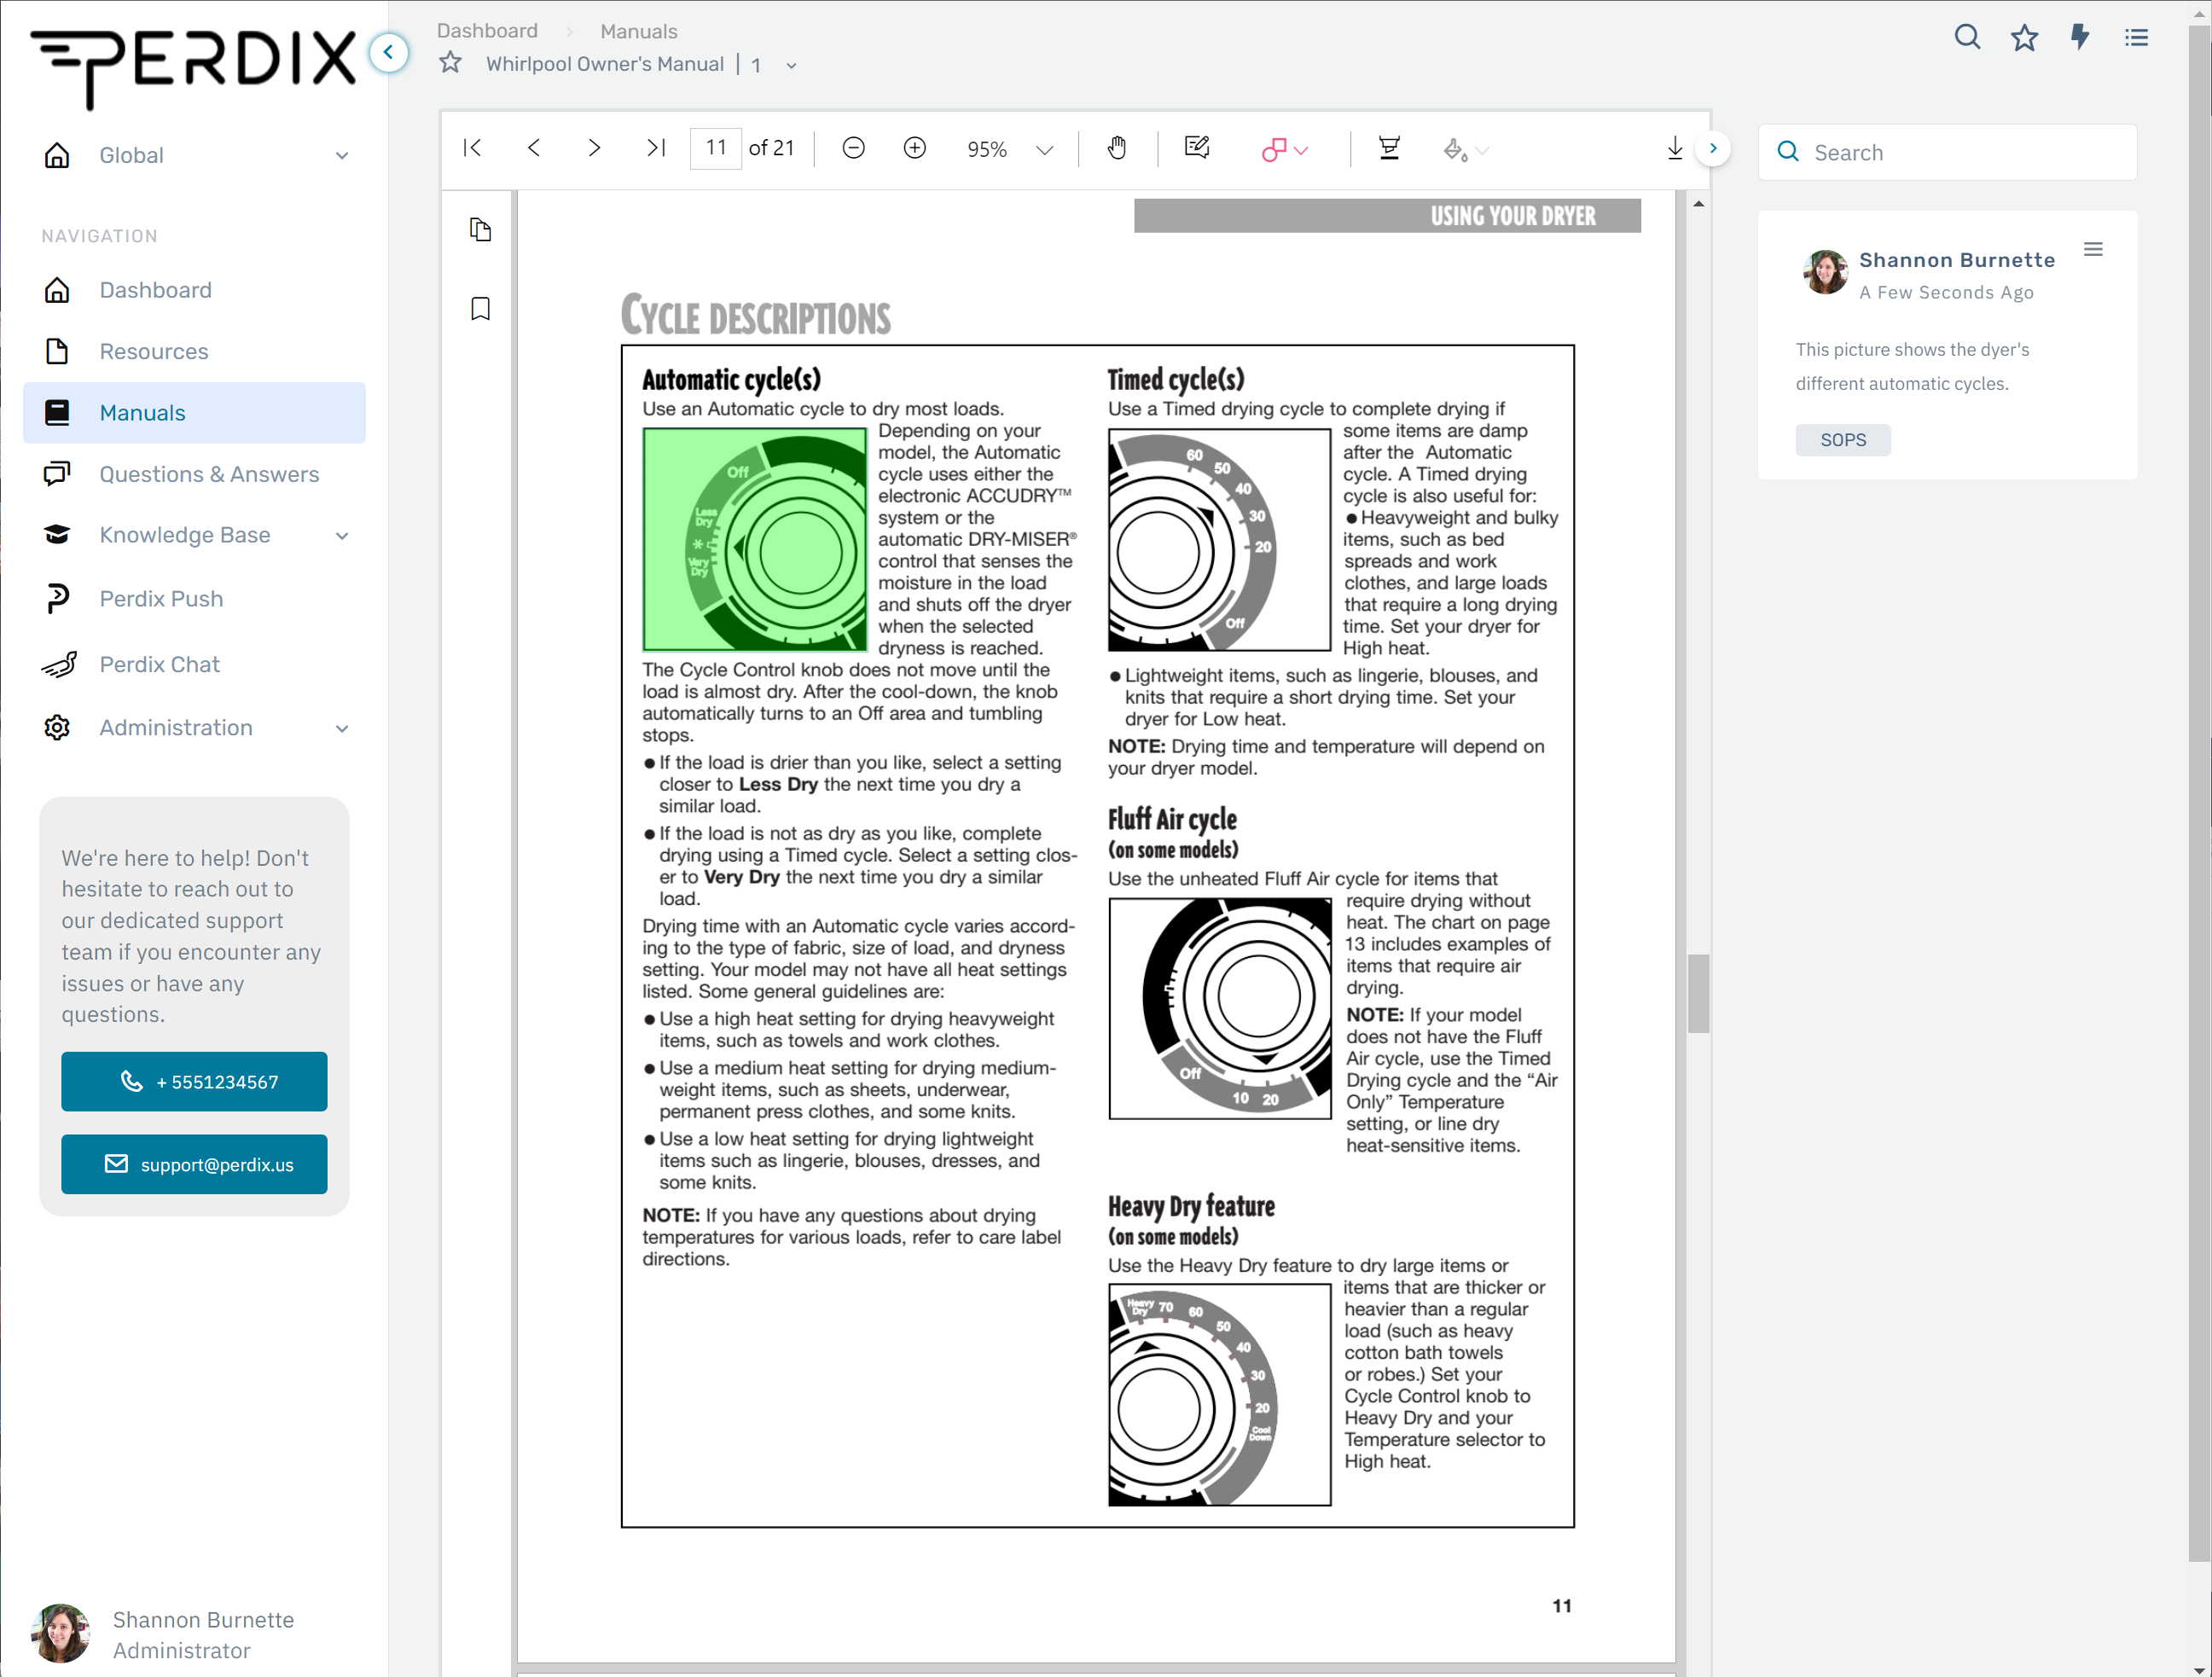Expand Administration menu
This screenshot has width=2212, height=1677.
pos(195,727)
